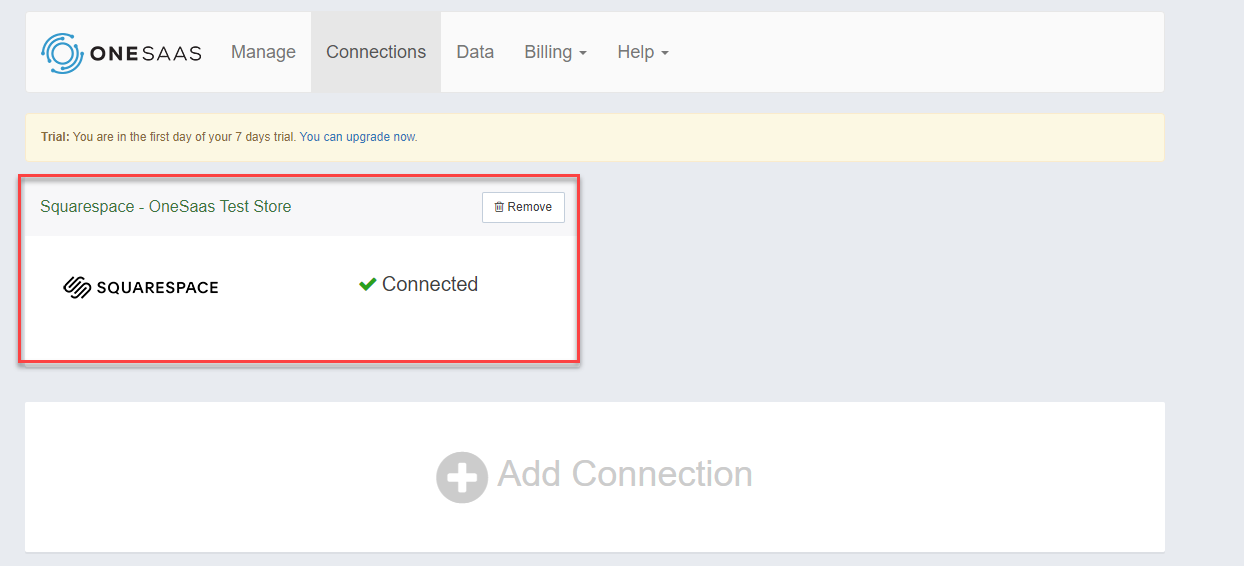Click the OneSaaS circular logo icon
Image resolution: width=1244 pixels, height=566 pixels.
[62, 53]
